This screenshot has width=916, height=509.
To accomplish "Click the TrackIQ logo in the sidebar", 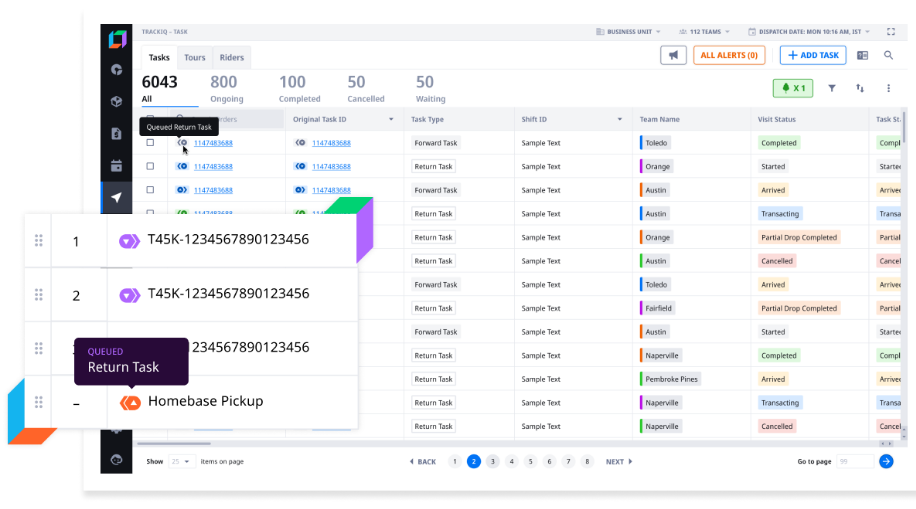I will pyautogui.click(x=117, y=39).
